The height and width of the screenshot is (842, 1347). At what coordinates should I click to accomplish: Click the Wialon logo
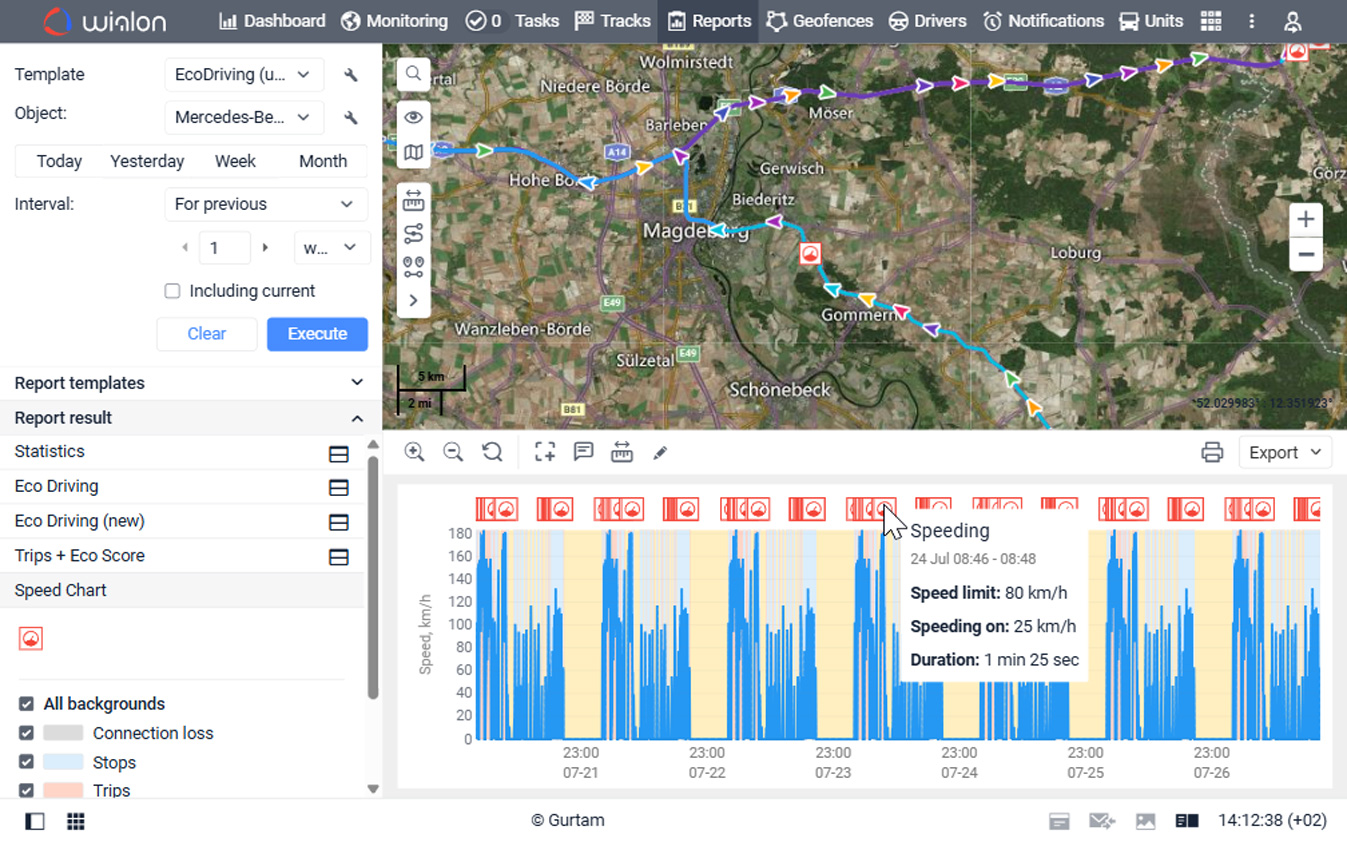pyautogui.click(x=104, y=21)
